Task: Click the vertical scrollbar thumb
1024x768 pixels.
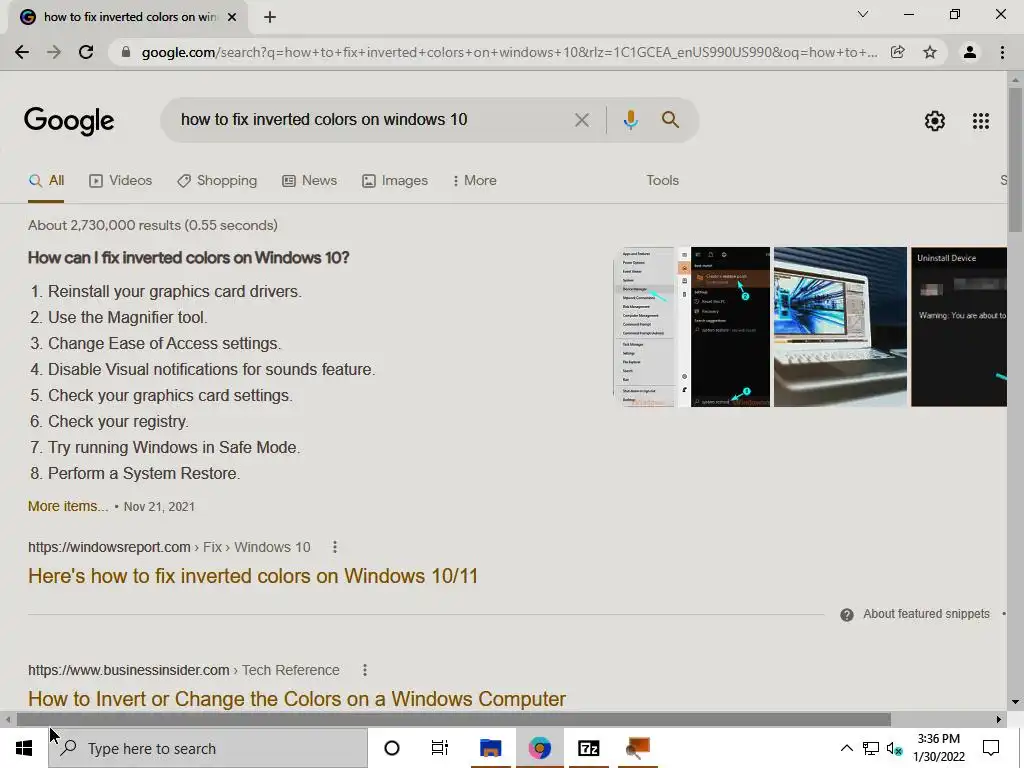Action: coord(1015,159)
